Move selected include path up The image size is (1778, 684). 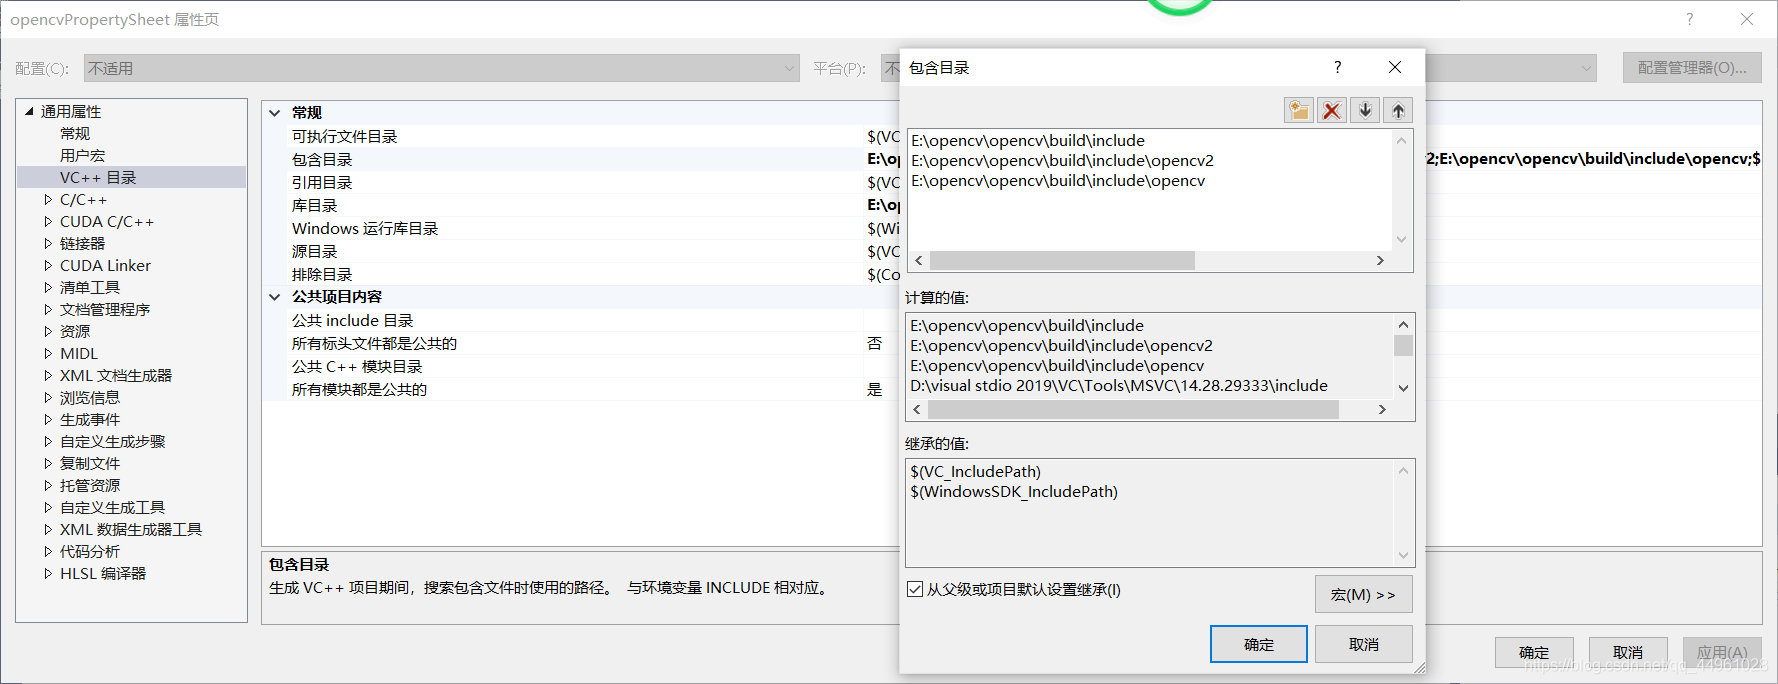coord(1398,111)
